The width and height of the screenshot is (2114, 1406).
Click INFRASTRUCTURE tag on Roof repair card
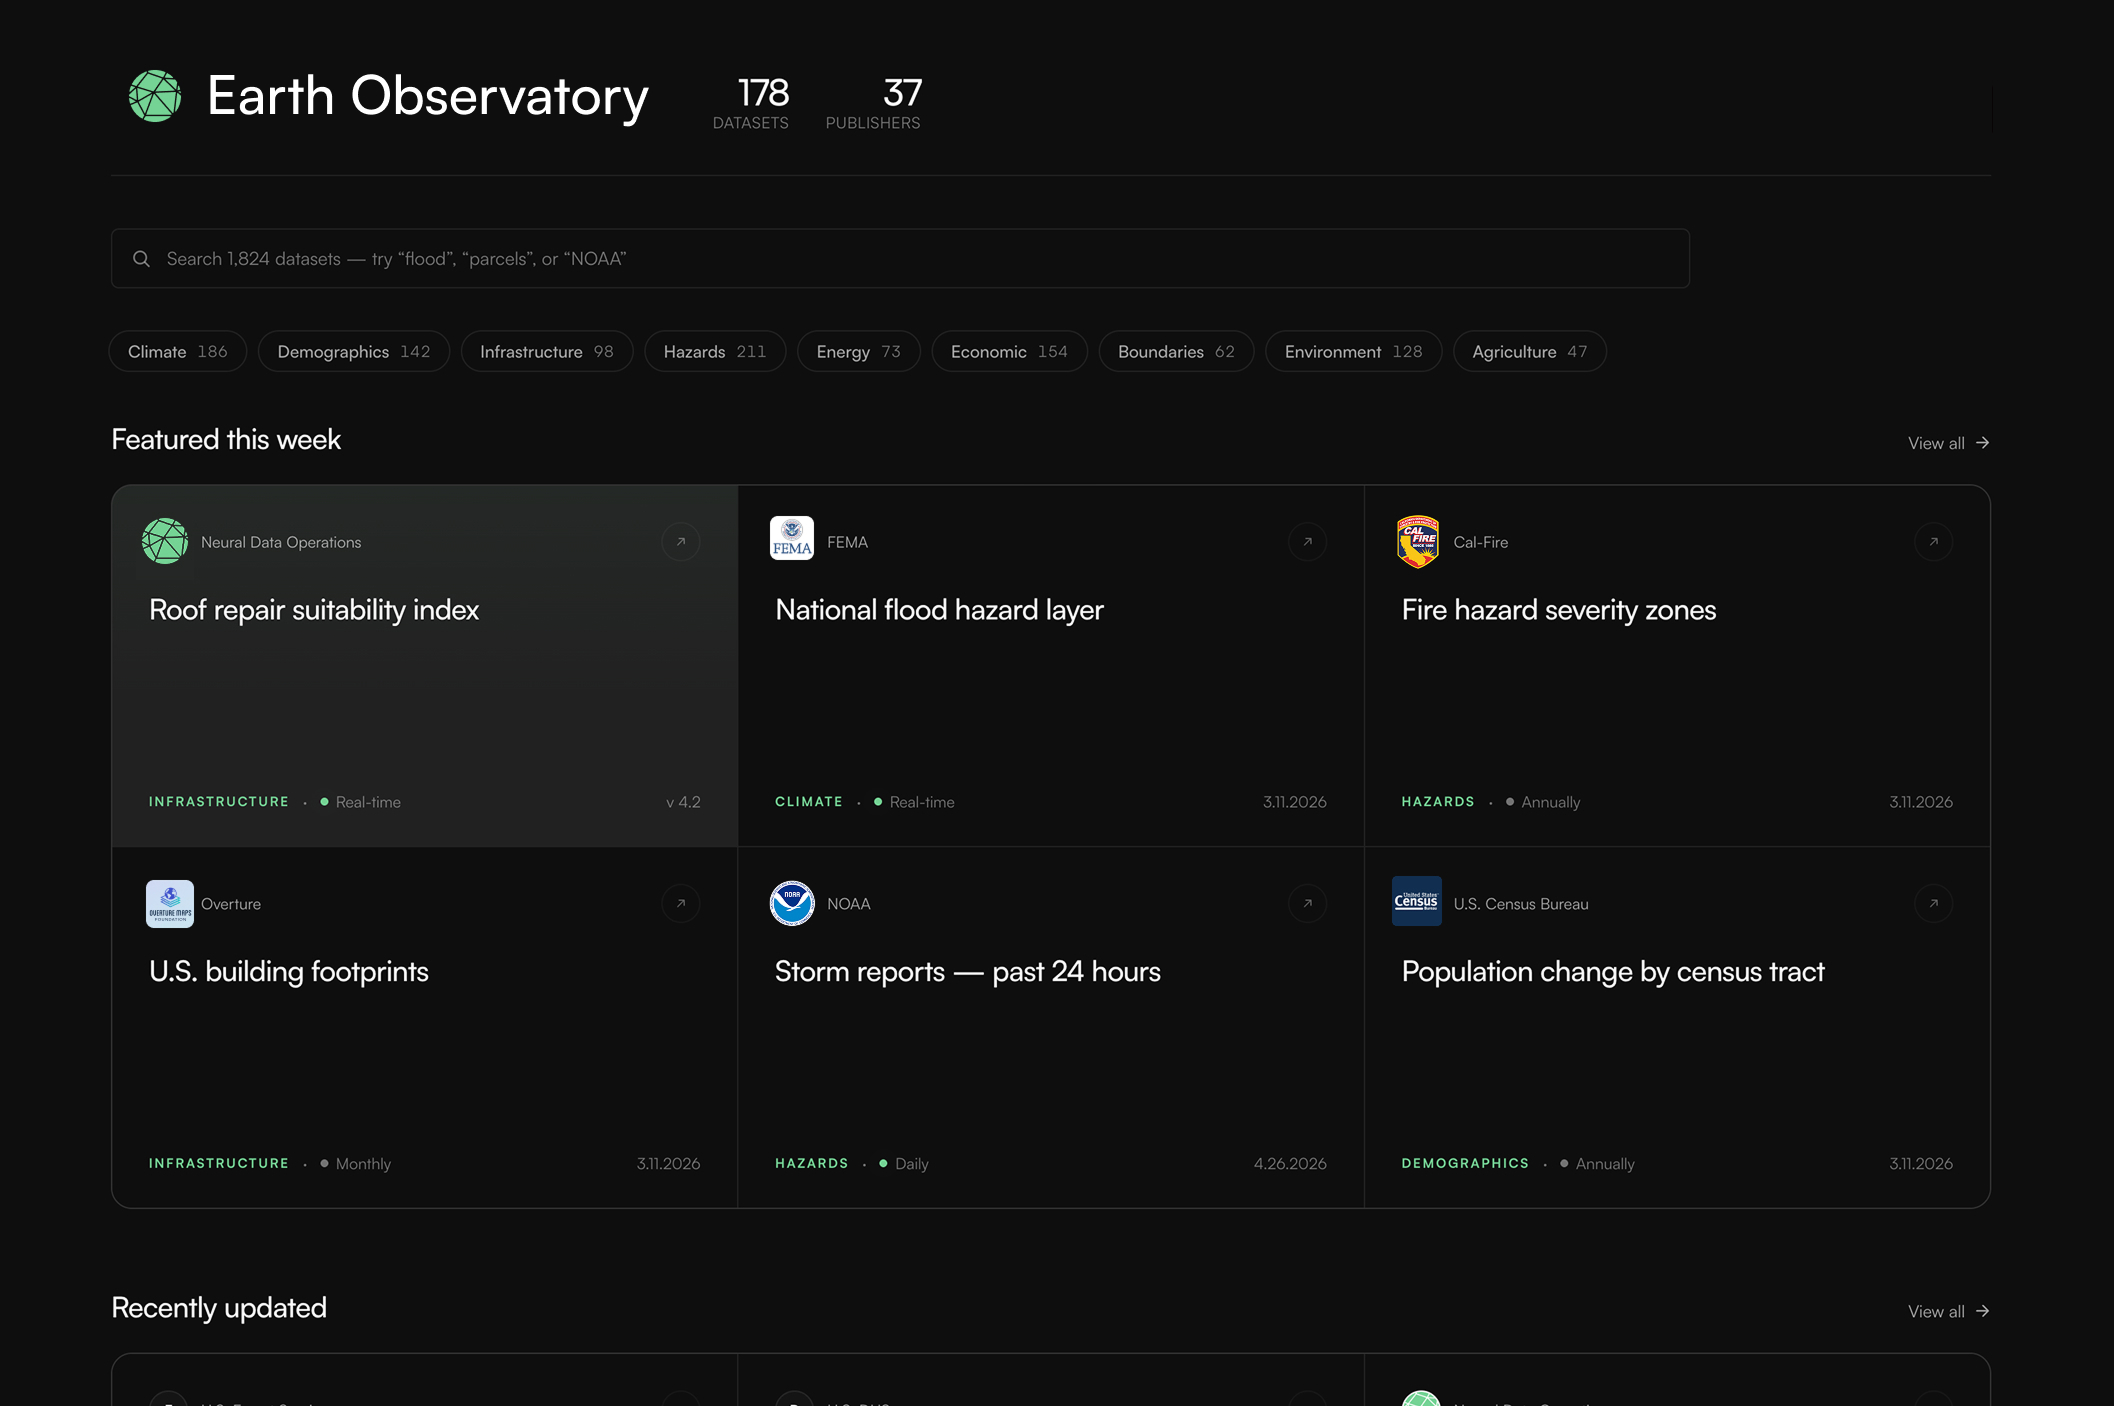click(x=219, y=802)
